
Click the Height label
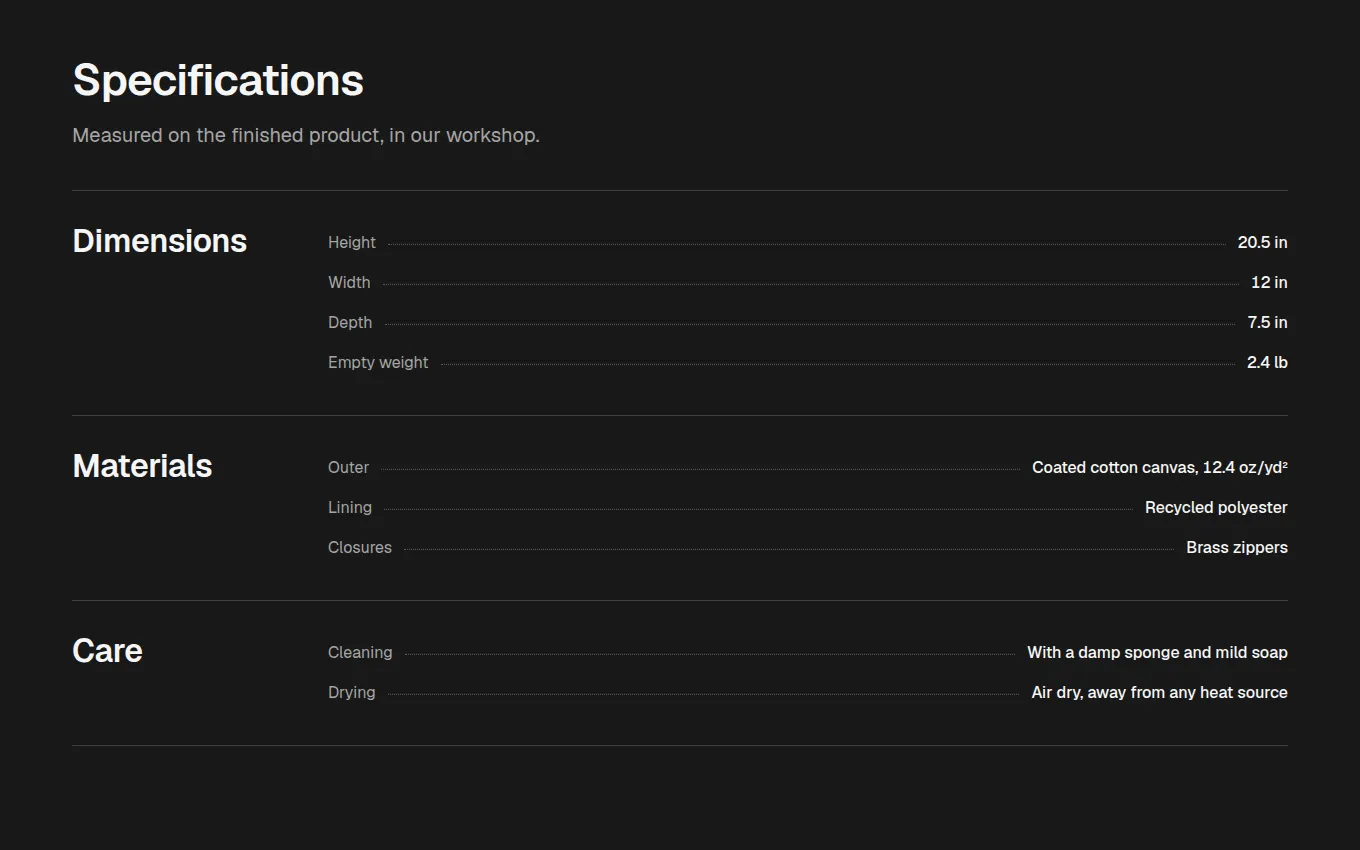(352, 242)
